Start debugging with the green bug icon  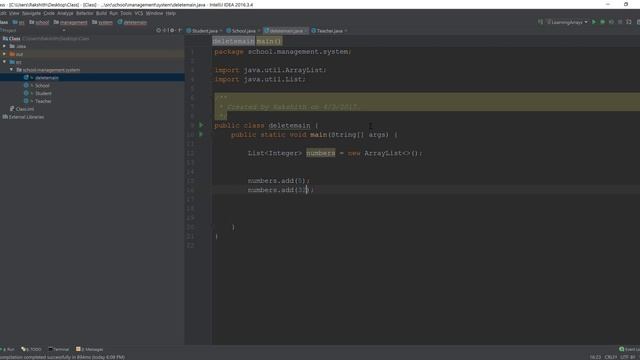(x=602, y=22)
